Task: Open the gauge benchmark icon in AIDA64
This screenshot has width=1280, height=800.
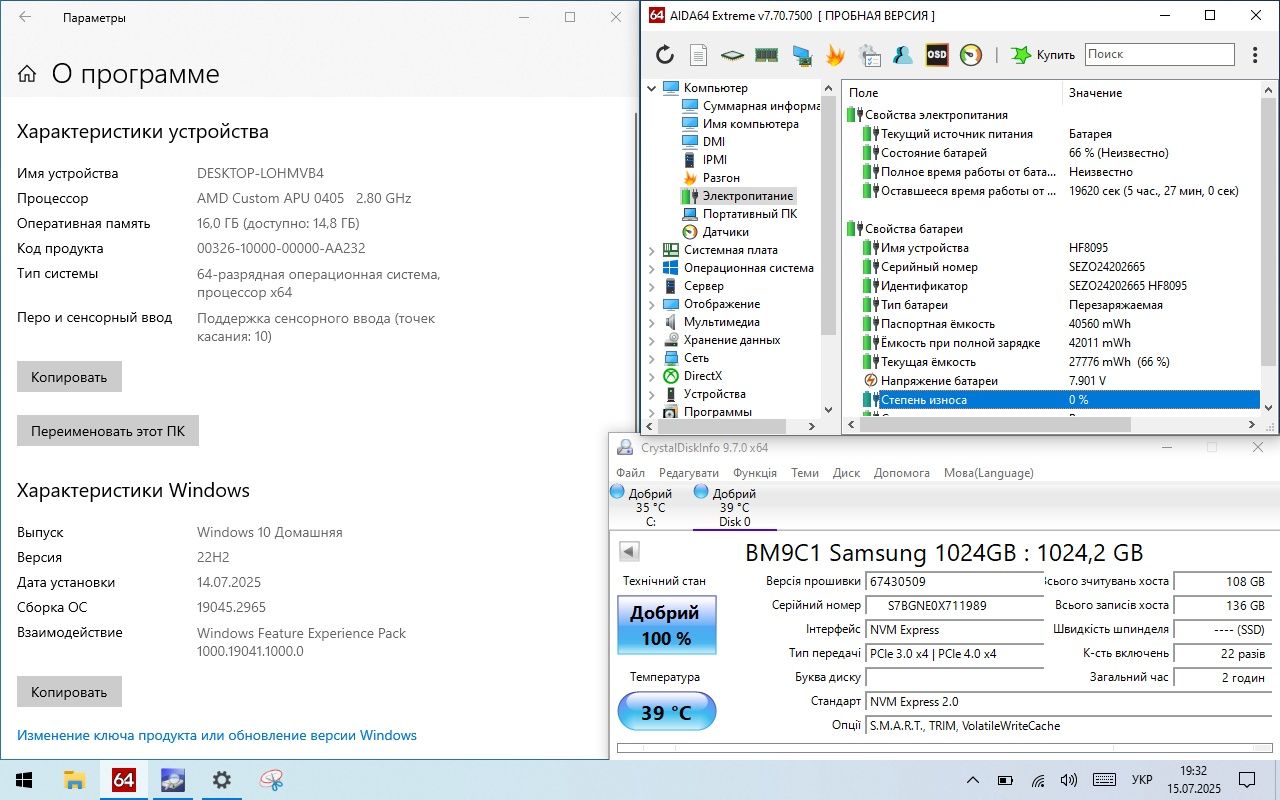Action: point(971,55)
